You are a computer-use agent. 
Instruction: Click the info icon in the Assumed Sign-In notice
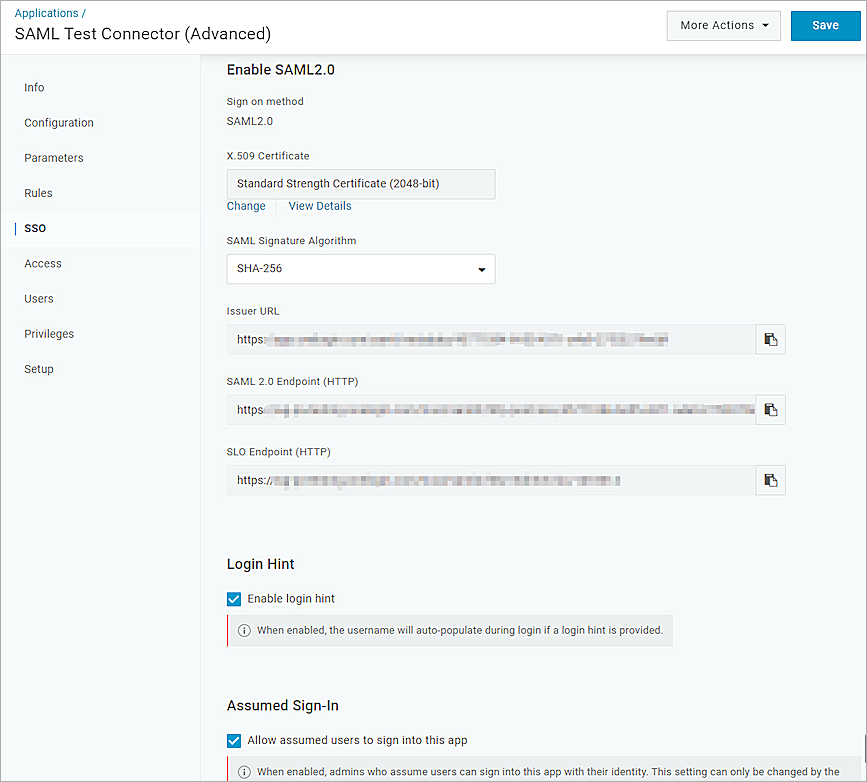(244, 770)
